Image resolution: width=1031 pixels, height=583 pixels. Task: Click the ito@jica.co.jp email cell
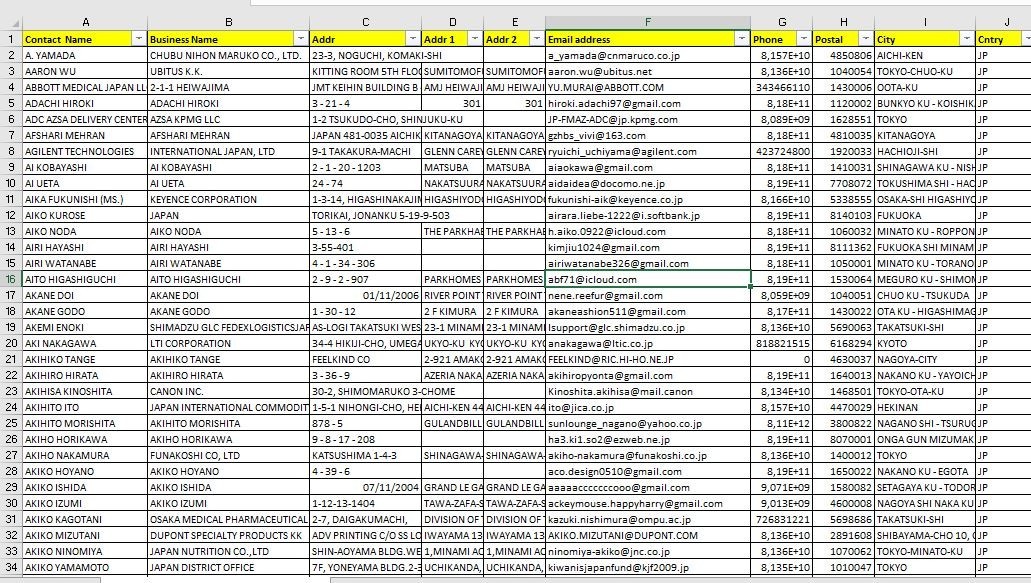pos(648,408)
